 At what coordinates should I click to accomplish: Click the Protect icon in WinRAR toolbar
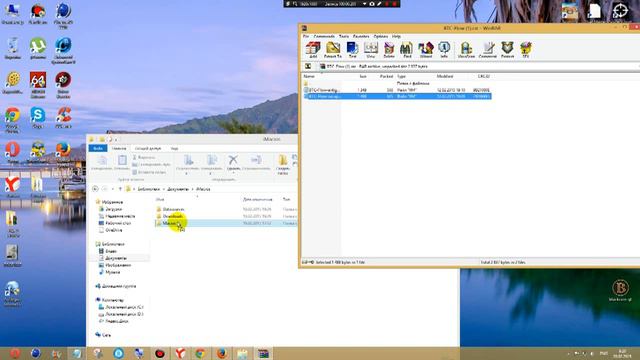click(507, 50)
